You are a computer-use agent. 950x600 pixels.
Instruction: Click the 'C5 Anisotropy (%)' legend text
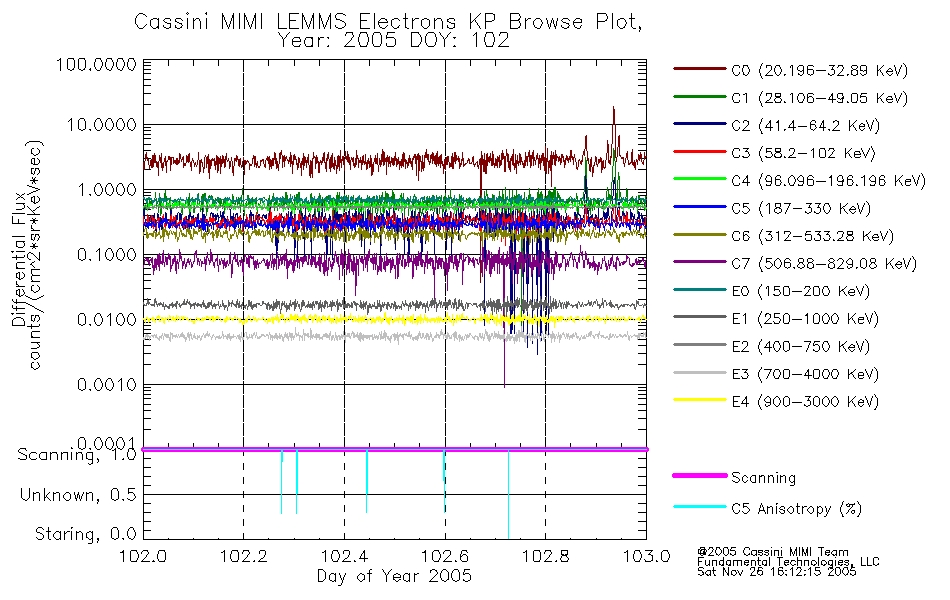click(x=797, y=509)
